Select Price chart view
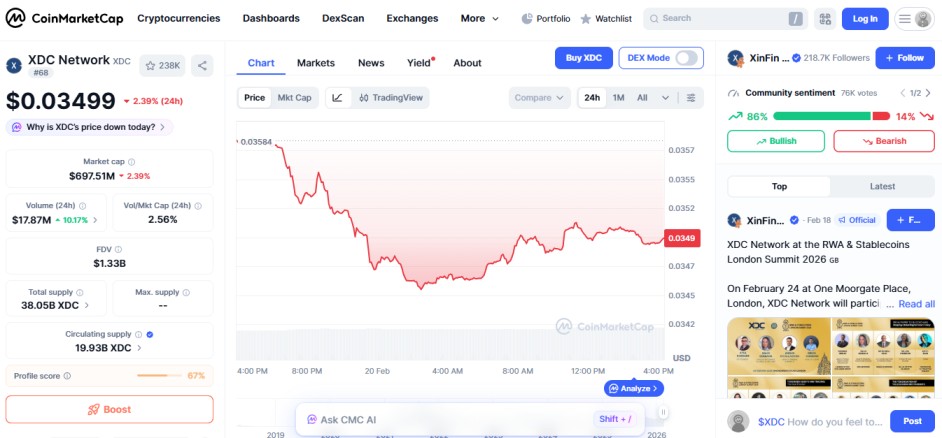942x438 pixels. 255,98
